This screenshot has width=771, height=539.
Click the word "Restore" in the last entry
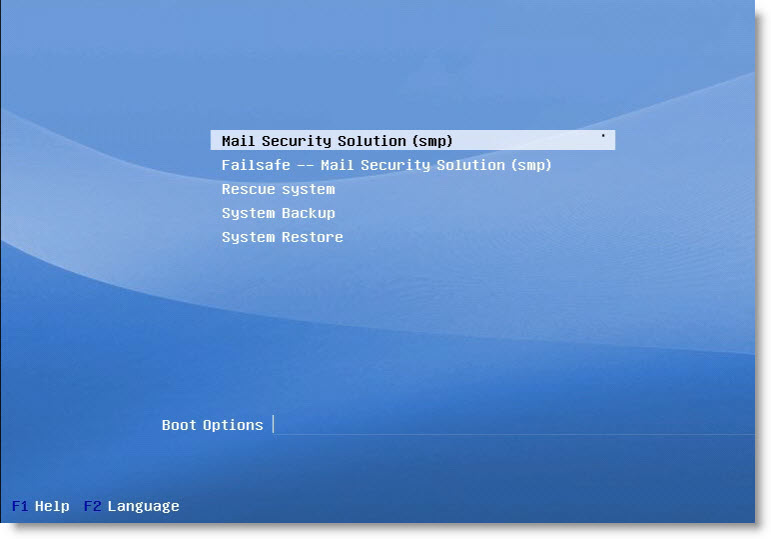click(x=312, y=237)
